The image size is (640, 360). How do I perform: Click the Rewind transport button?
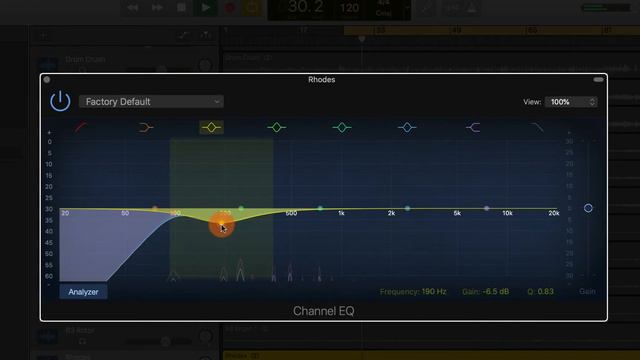133,7
